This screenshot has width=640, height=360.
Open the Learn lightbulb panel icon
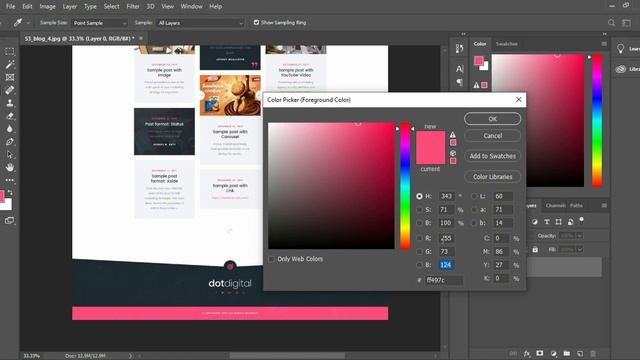tap(620, 49)
